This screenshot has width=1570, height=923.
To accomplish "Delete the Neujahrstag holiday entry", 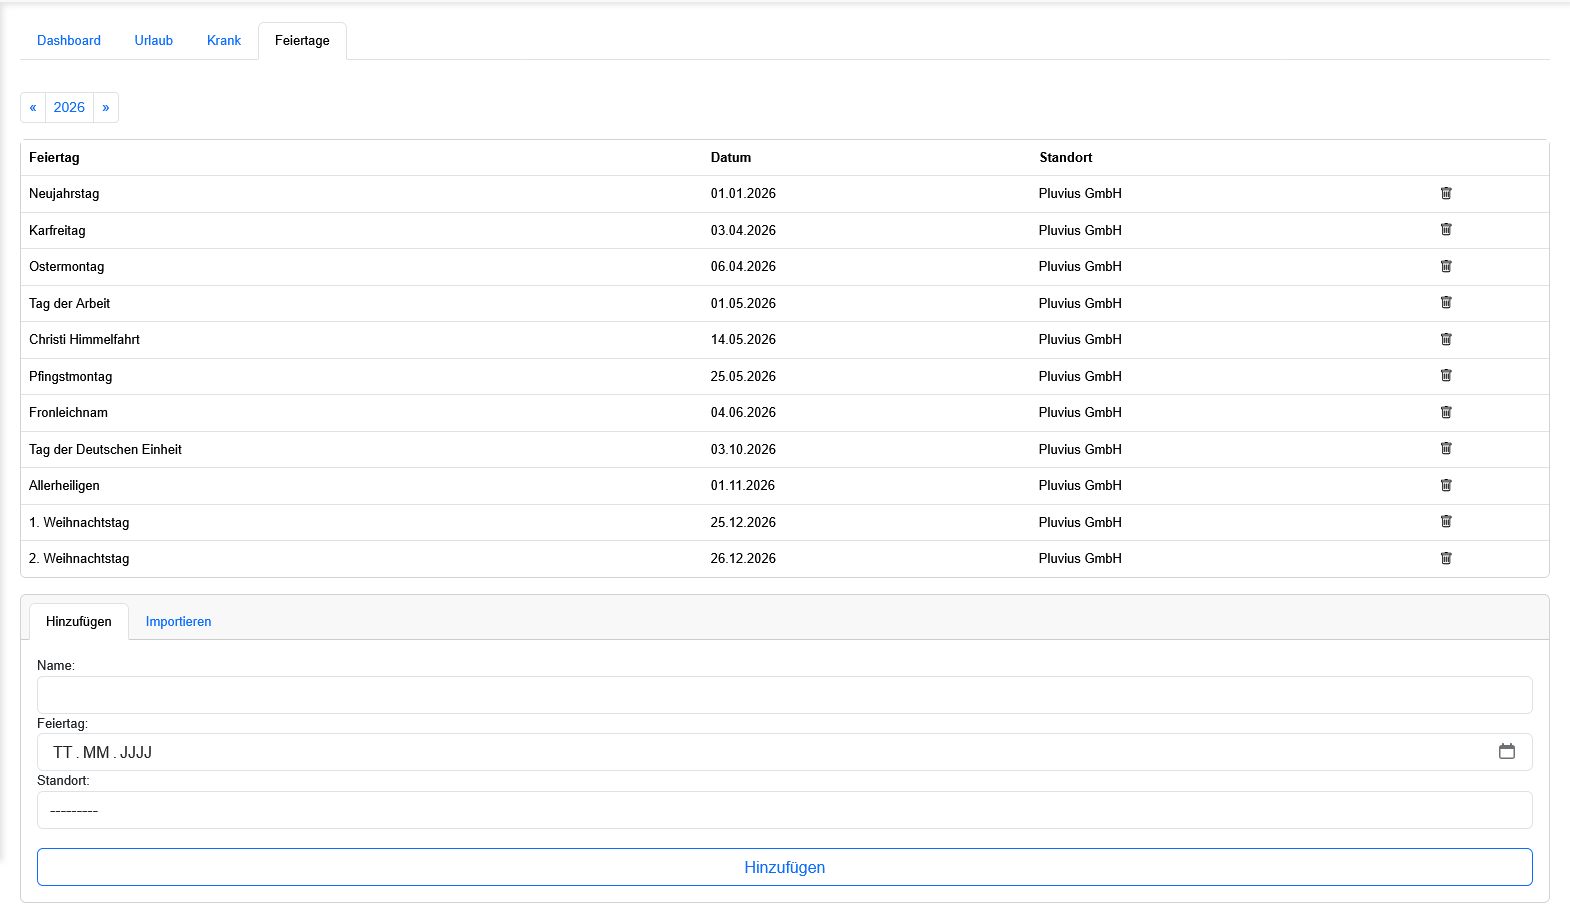I will [x=1446, y=193].
